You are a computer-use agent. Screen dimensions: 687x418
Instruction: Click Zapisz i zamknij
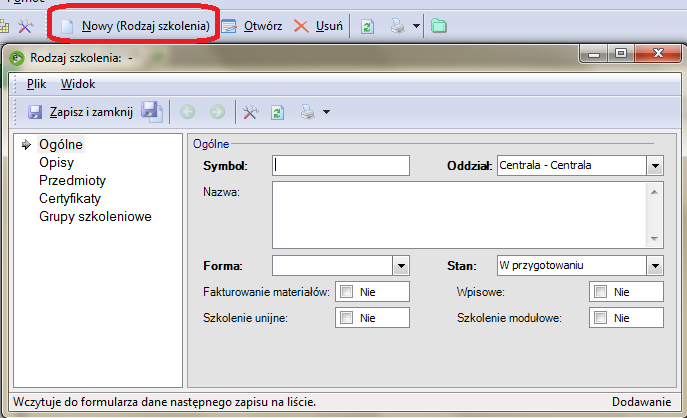pos(80,112)
